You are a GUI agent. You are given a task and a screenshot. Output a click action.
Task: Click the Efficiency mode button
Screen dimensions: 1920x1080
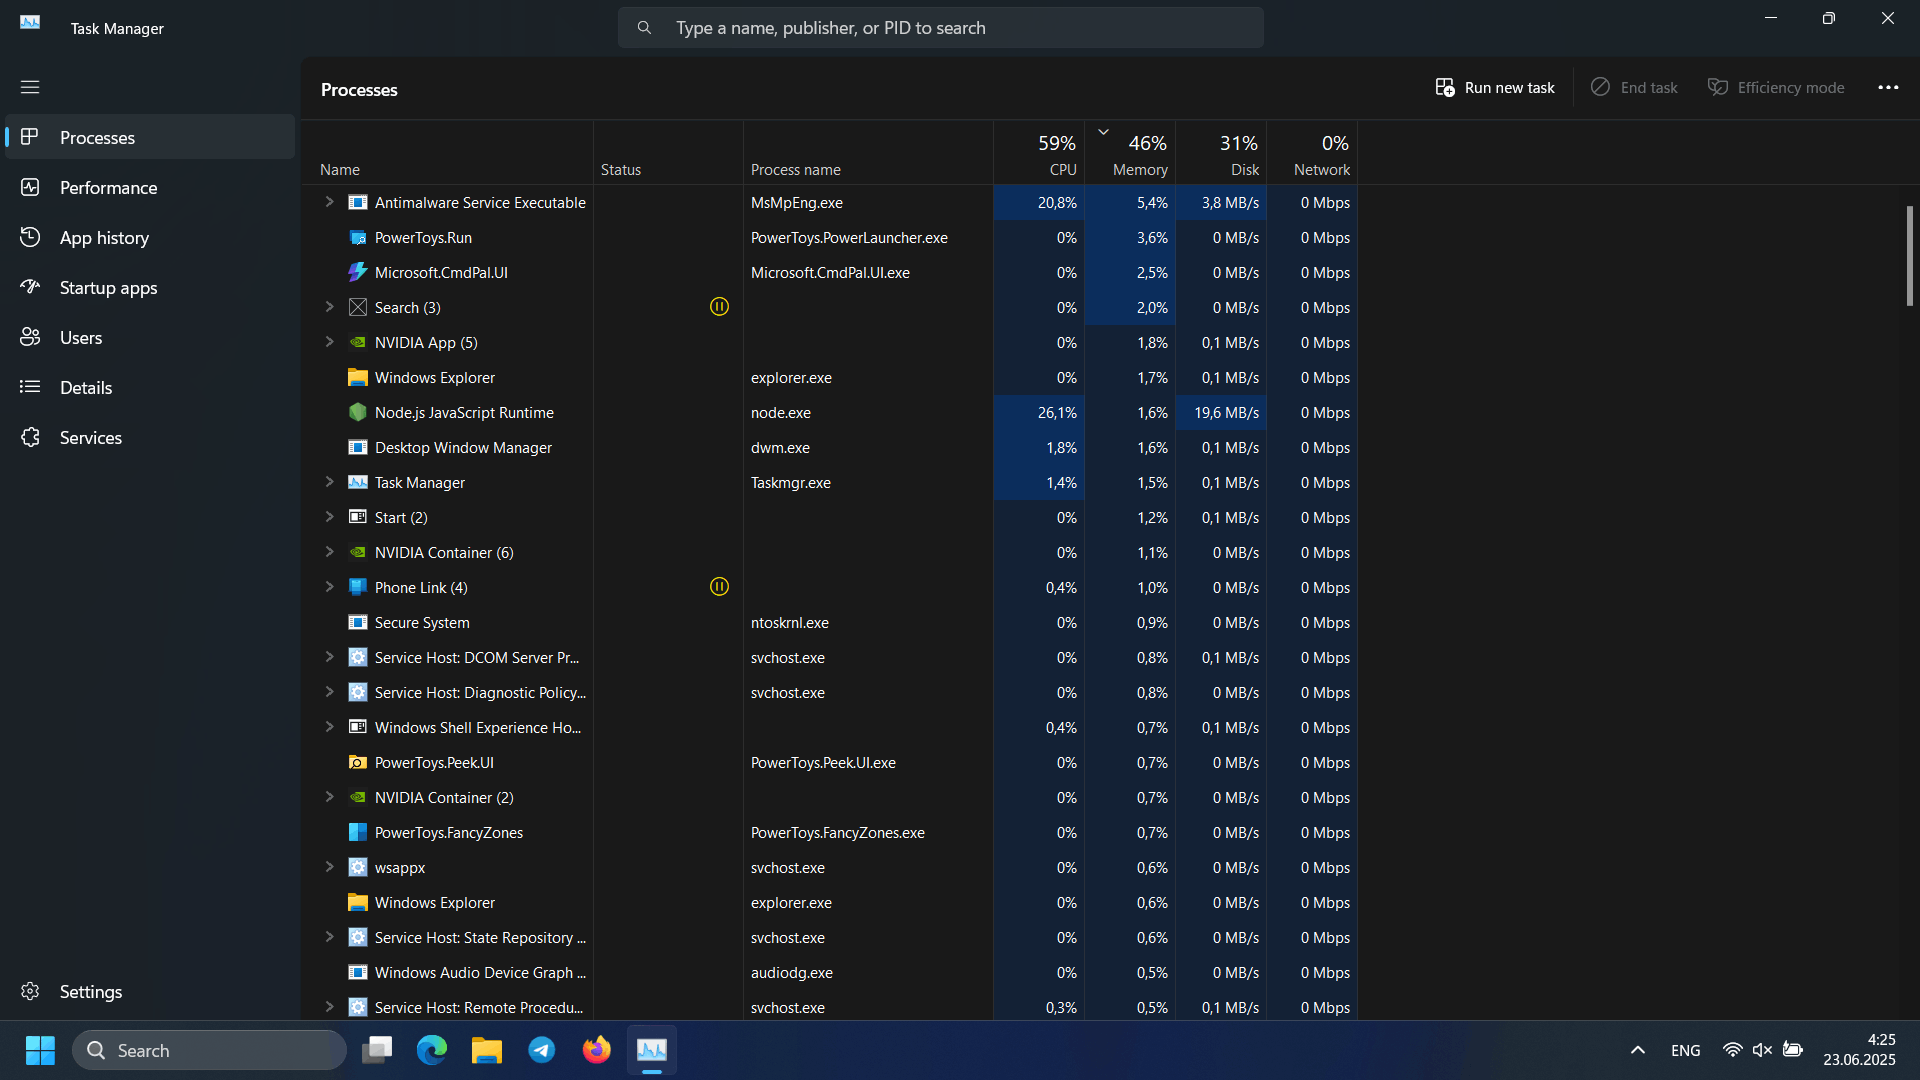point(1776,88)
